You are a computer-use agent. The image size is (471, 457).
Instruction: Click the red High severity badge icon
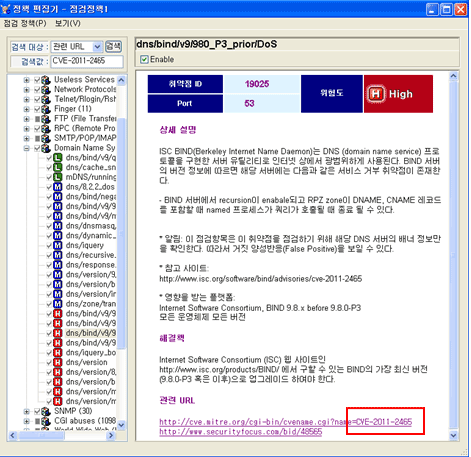click(376, 94)
